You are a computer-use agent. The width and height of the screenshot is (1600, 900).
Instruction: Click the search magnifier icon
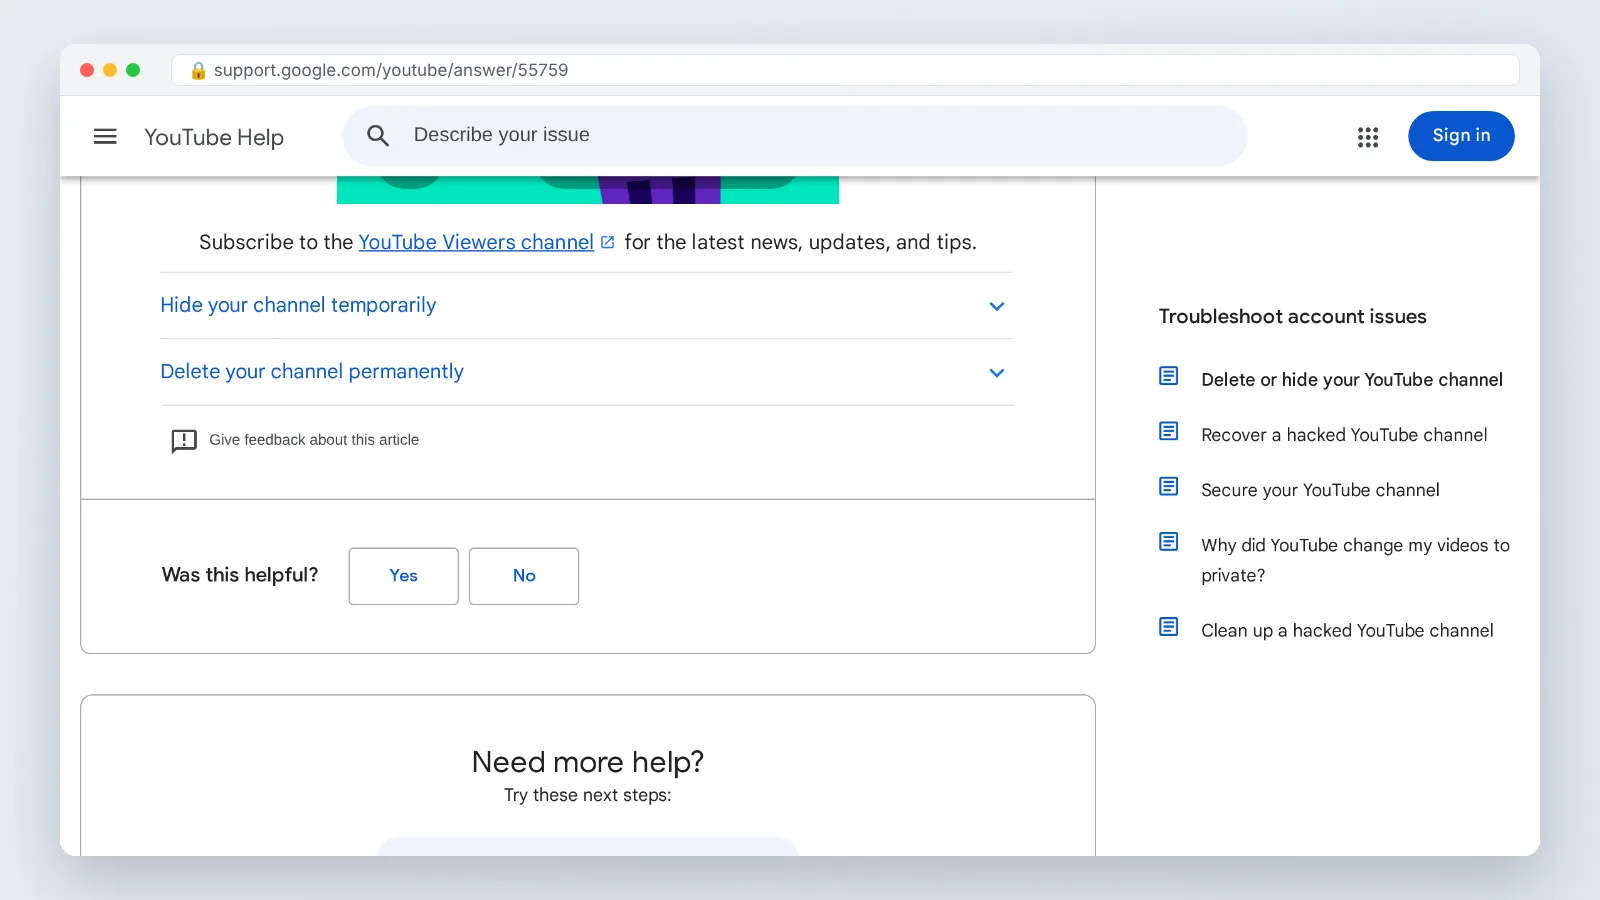point(377,135)
